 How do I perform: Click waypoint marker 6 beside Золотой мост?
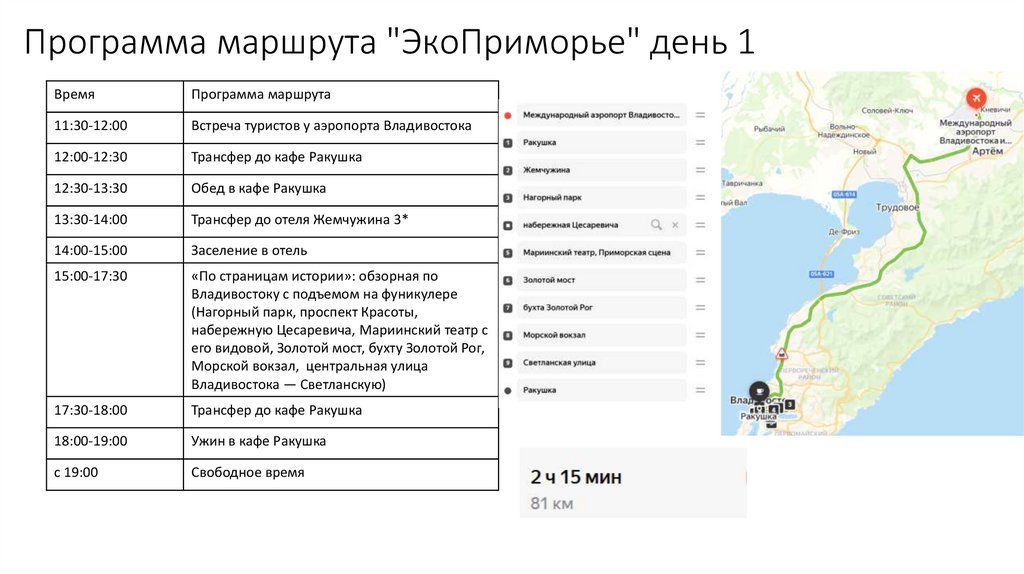pos(507,280)
